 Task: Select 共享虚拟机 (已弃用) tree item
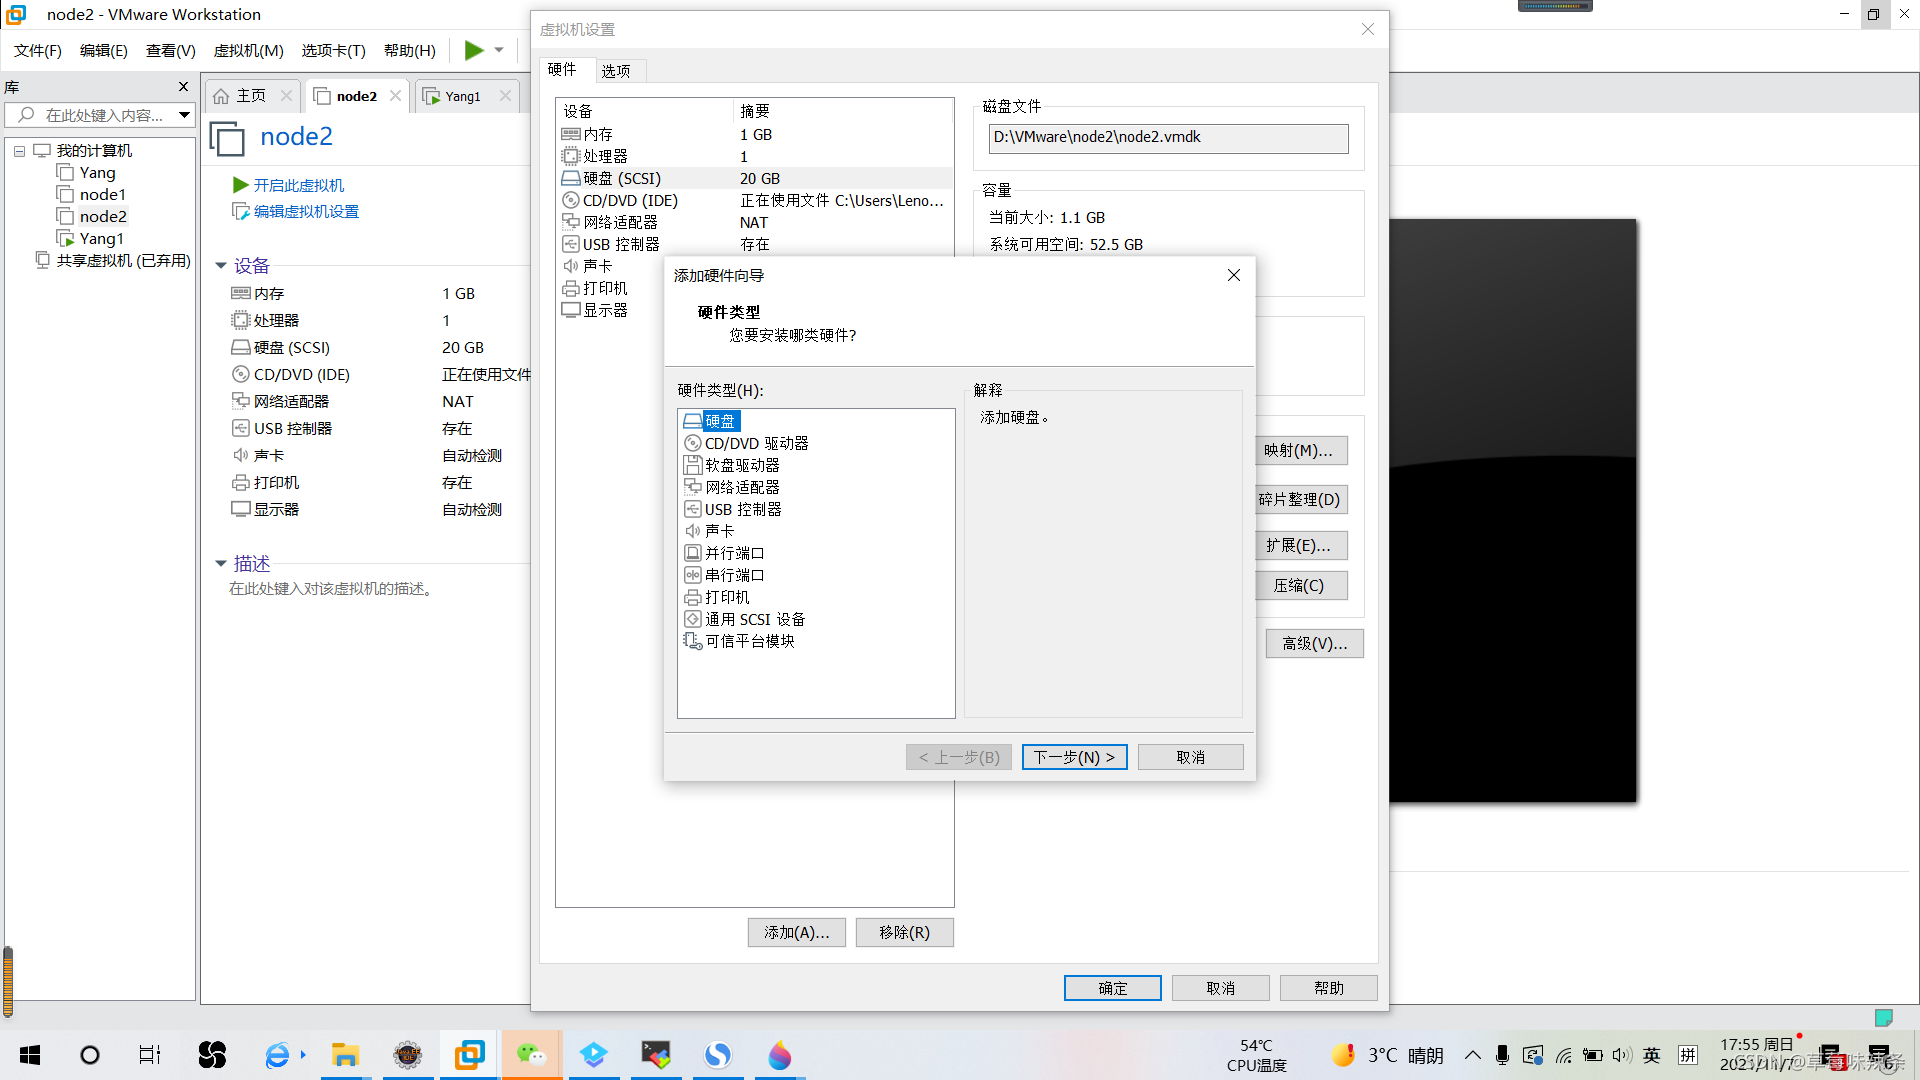(123, 260)
